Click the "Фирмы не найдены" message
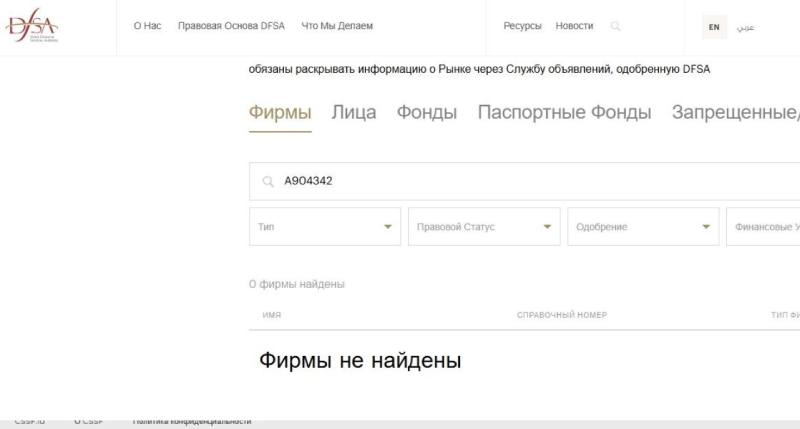Viewport: 800px width, 429px height. 360,361
